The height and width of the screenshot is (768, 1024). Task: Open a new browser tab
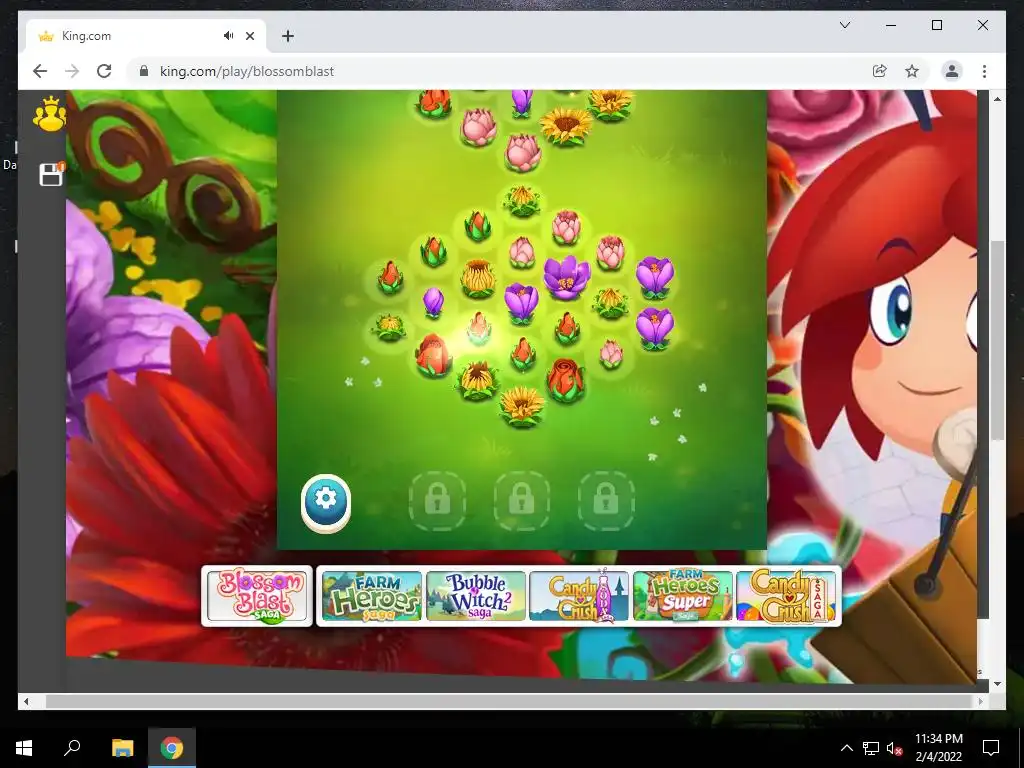pyautogui.click(x=287, y=36)
